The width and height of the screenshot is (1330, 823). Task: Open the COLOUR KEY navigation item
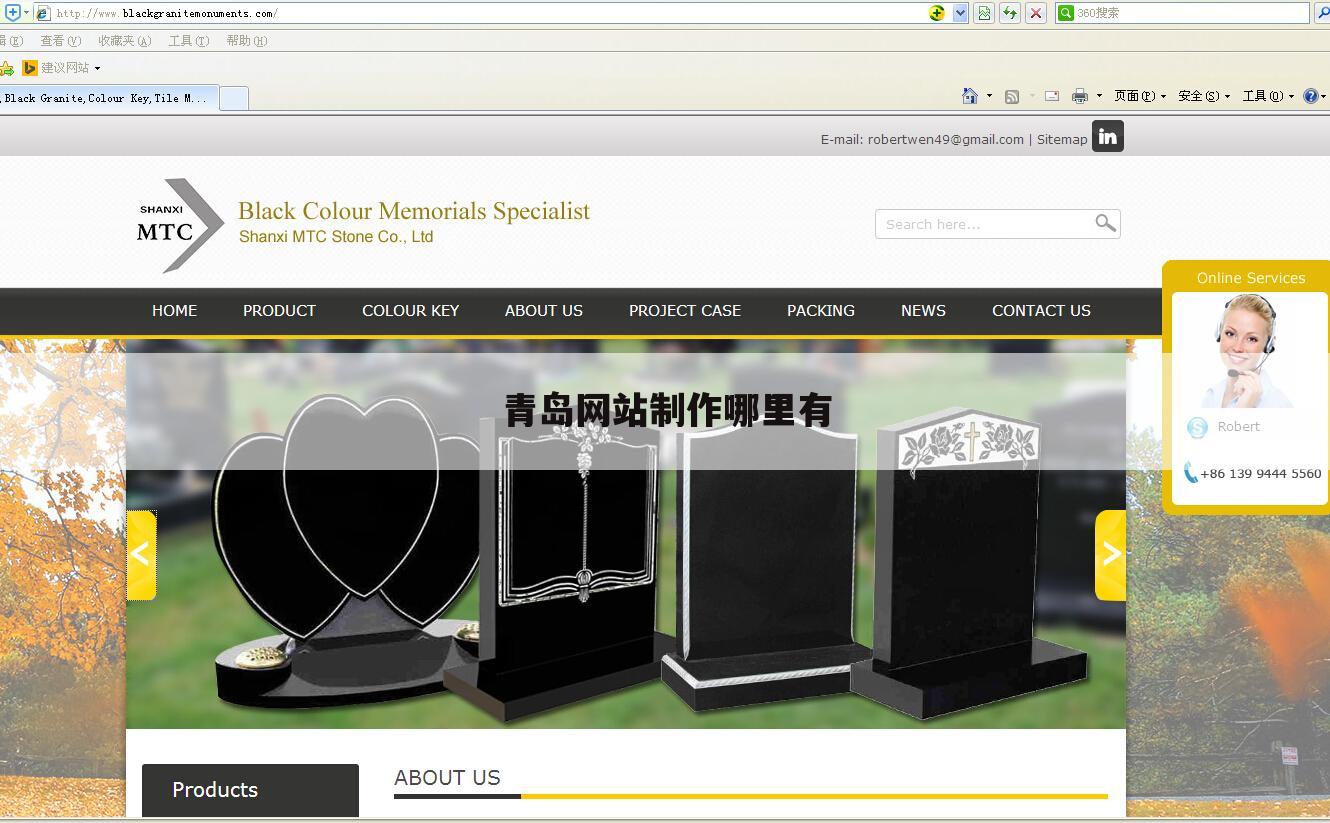(410, 311)
